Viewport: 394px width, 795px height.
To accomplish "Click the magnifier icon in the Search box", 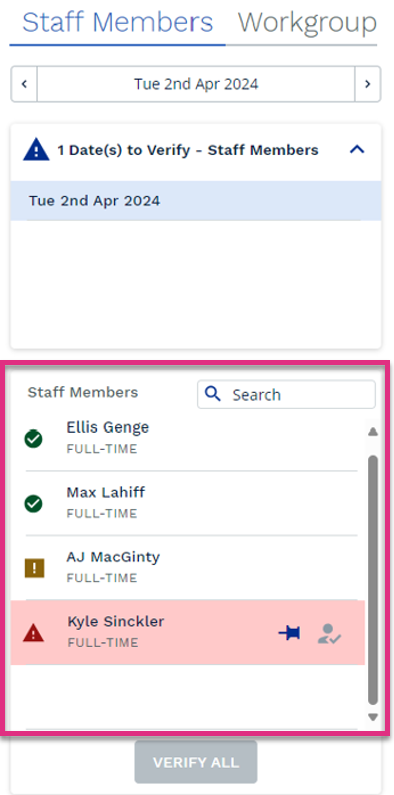I will pyautogui.click(x=213, y=394).
